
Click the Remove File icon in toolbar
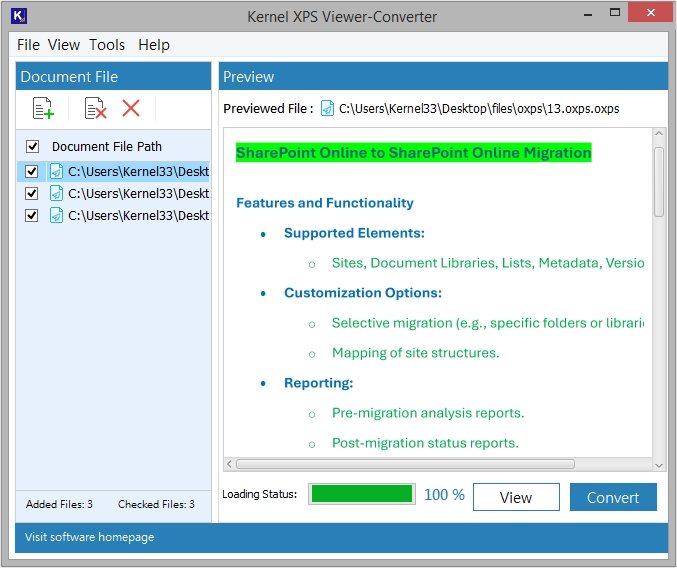[x=95, y=108]
